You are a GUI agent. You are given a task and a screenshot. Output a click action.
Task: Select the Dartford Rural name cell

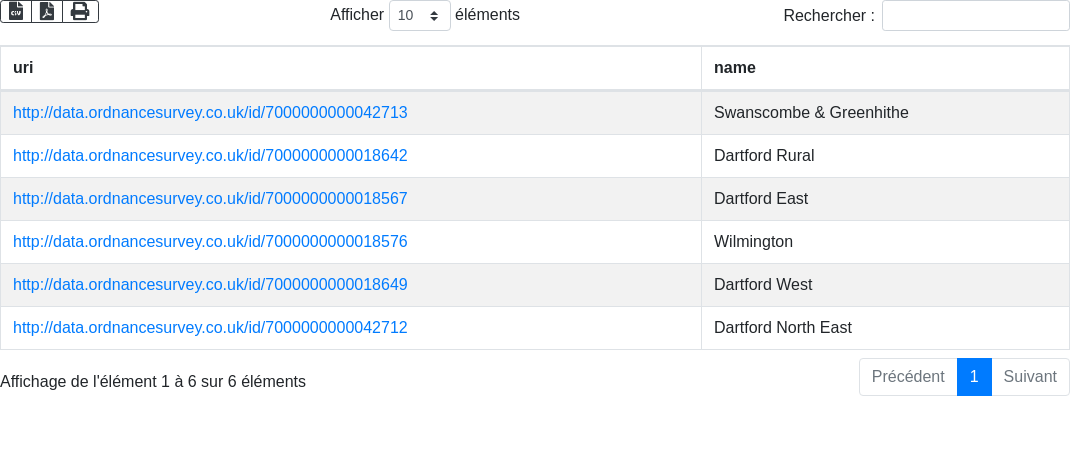[x=764, y=156]
